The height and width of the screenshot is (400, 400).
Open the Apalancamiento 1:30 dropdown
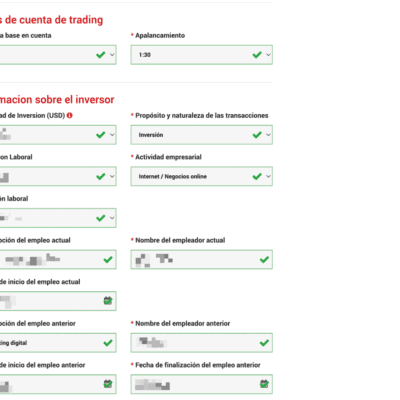click(201, 55)
